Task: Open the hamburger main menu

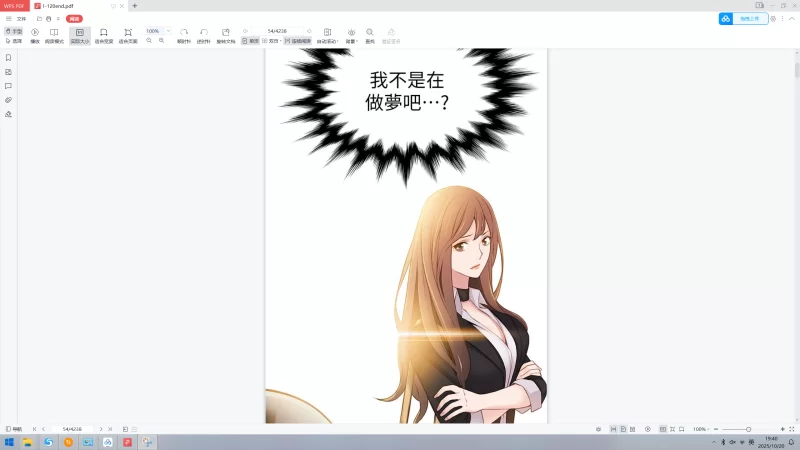Action: 9,19
